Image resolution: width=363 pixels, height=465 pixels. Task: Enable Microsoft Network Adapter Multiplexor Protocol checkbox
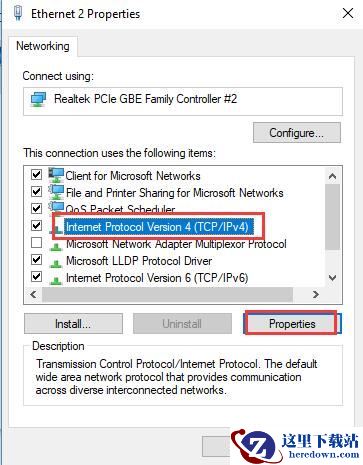(x=36, y=242)
